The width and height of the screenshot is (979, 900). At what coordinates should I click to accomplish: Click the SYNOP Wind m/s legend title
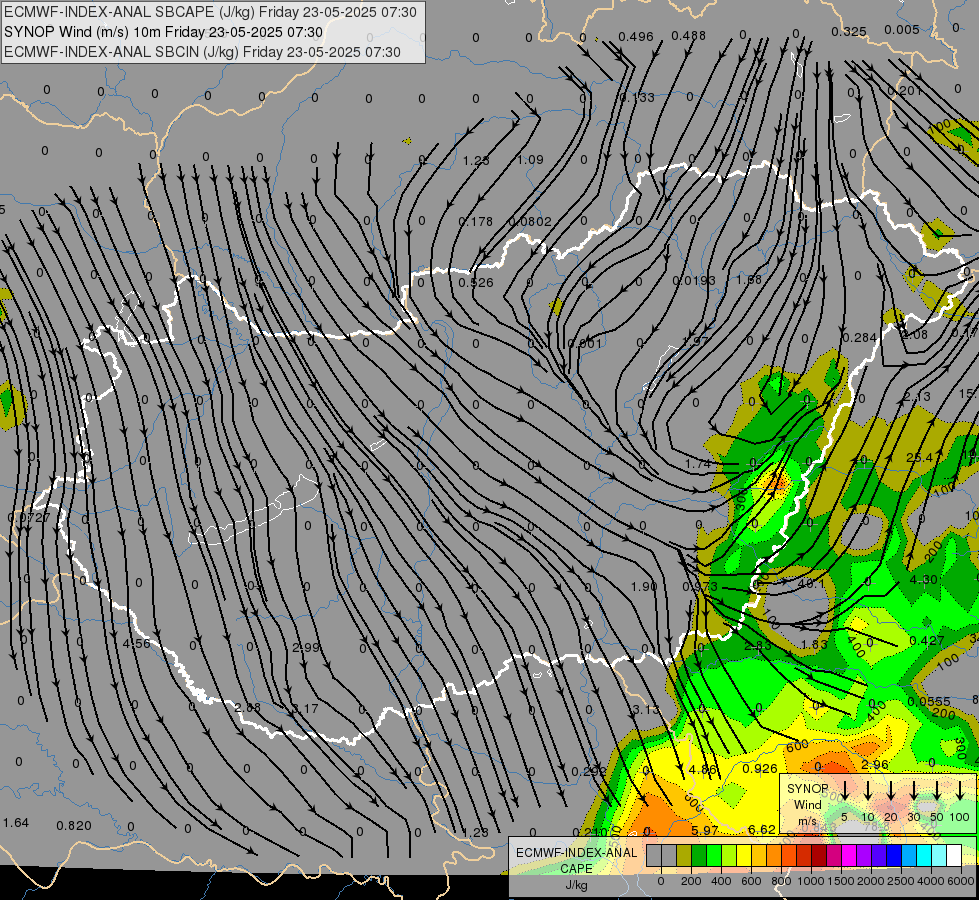pyautogui.click(x=808, y=804)
